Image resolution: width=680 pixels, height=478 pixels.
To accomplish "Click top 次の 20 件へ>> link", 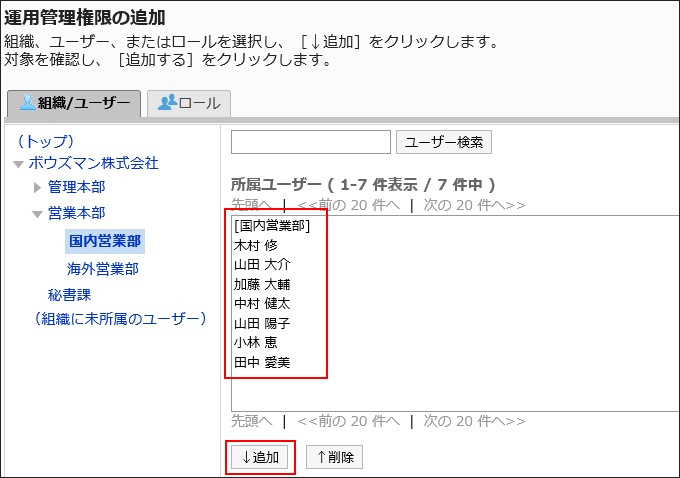I will 474,205.
